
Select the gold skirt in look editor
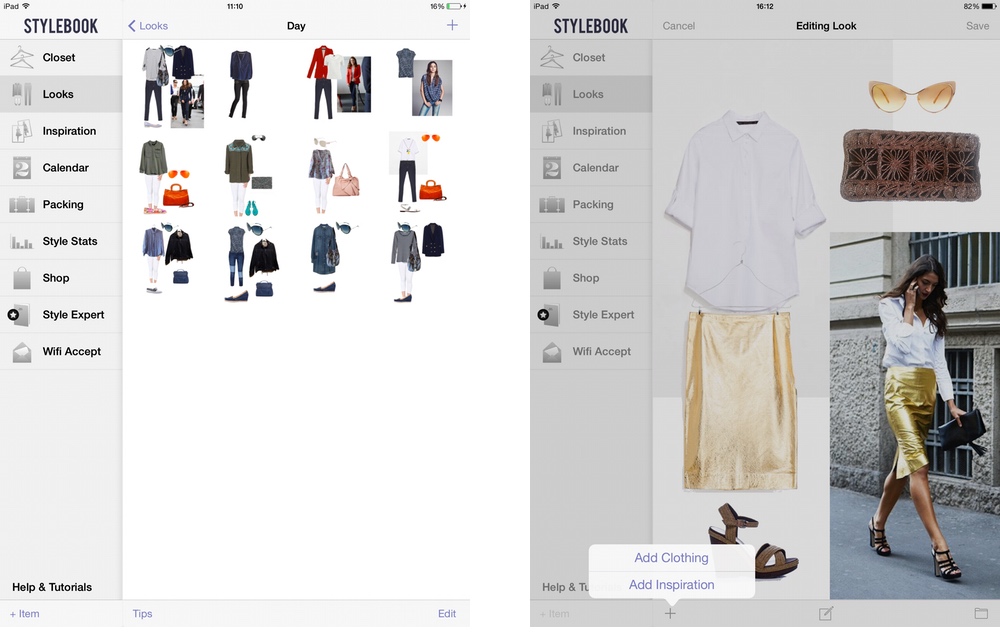[x=740, y=400]
